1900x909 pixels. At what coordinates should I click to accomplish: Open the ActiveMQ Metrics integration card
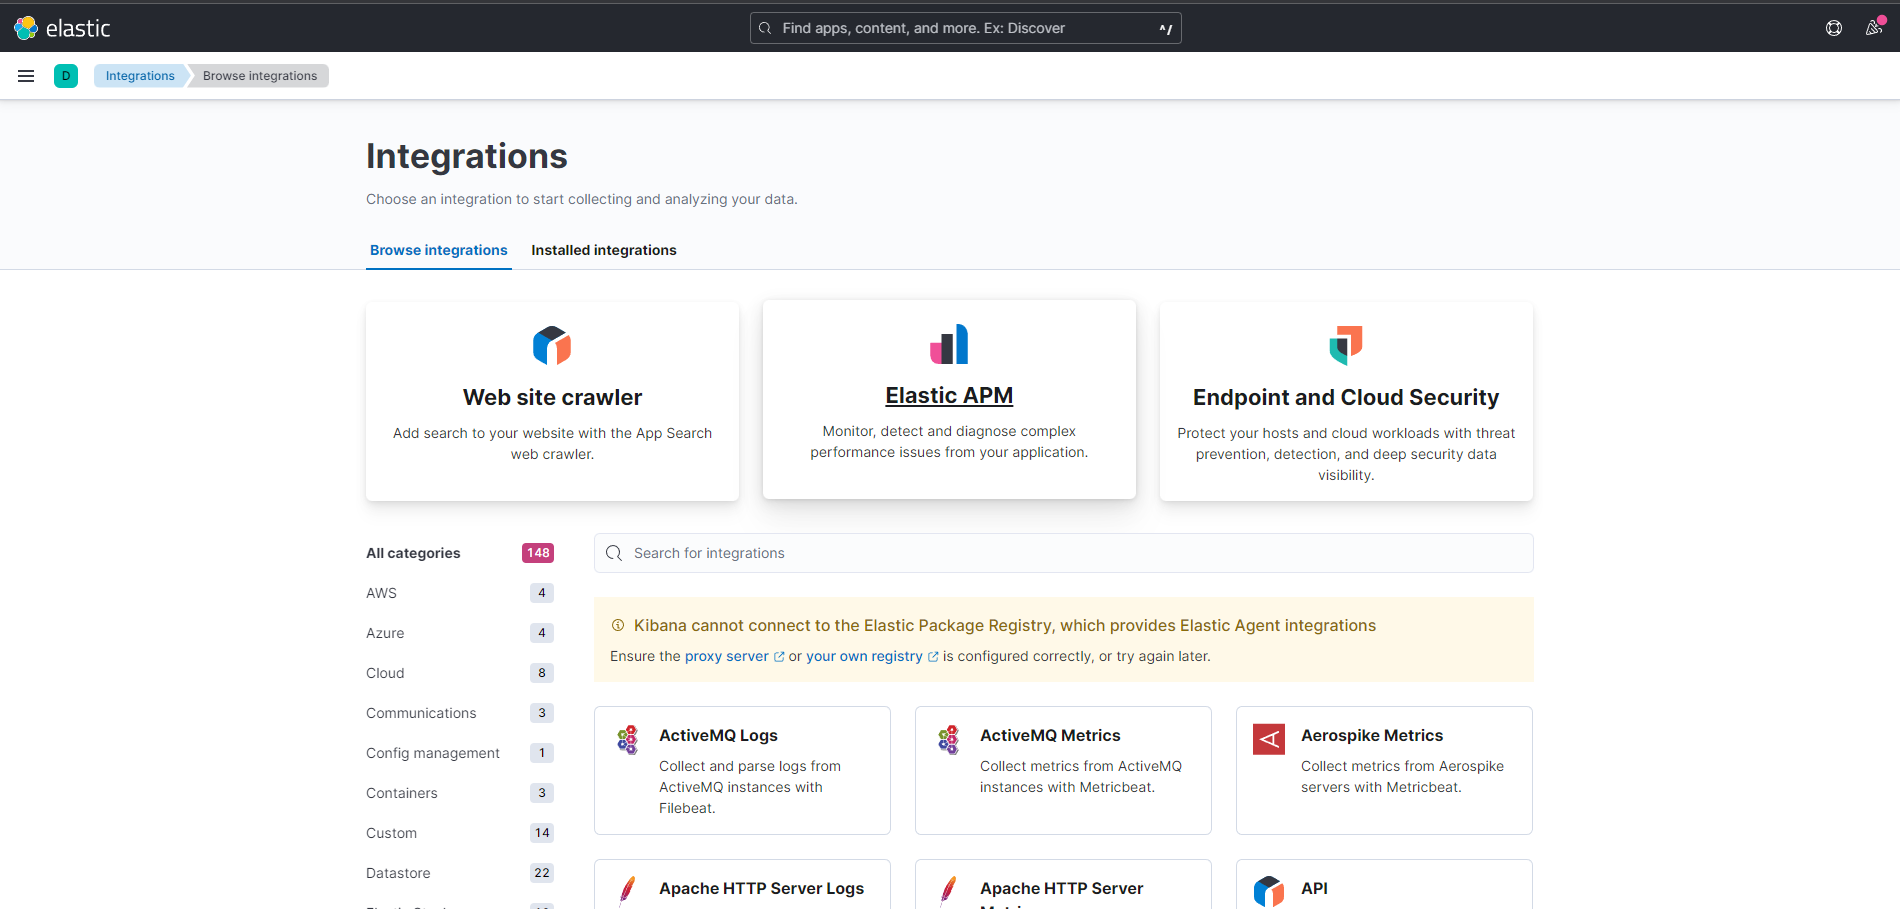click(1062, 770)
